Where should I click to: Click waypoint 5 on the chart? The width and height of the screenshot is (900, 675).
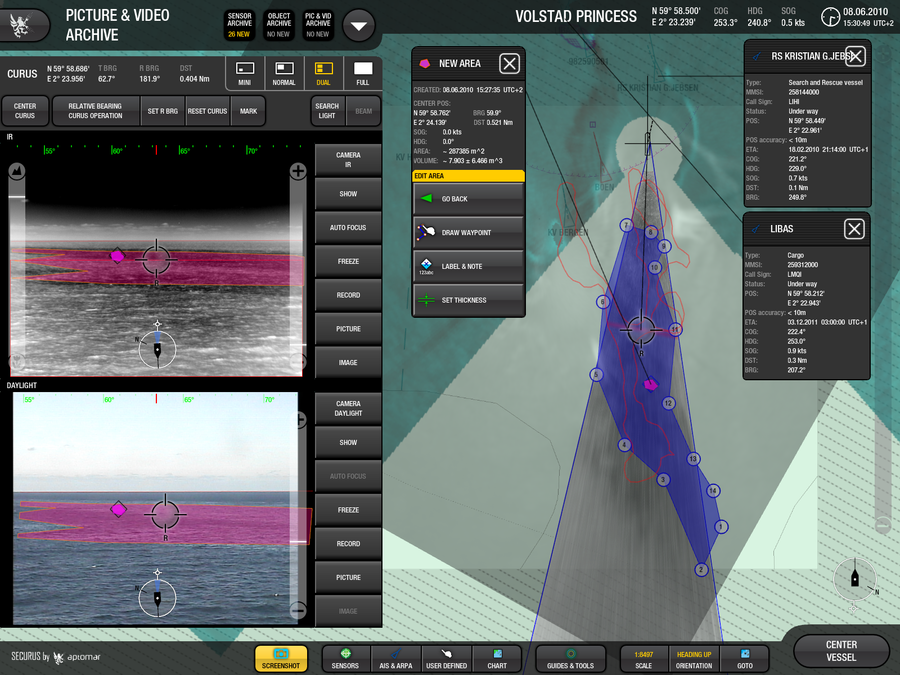(596, 375)
